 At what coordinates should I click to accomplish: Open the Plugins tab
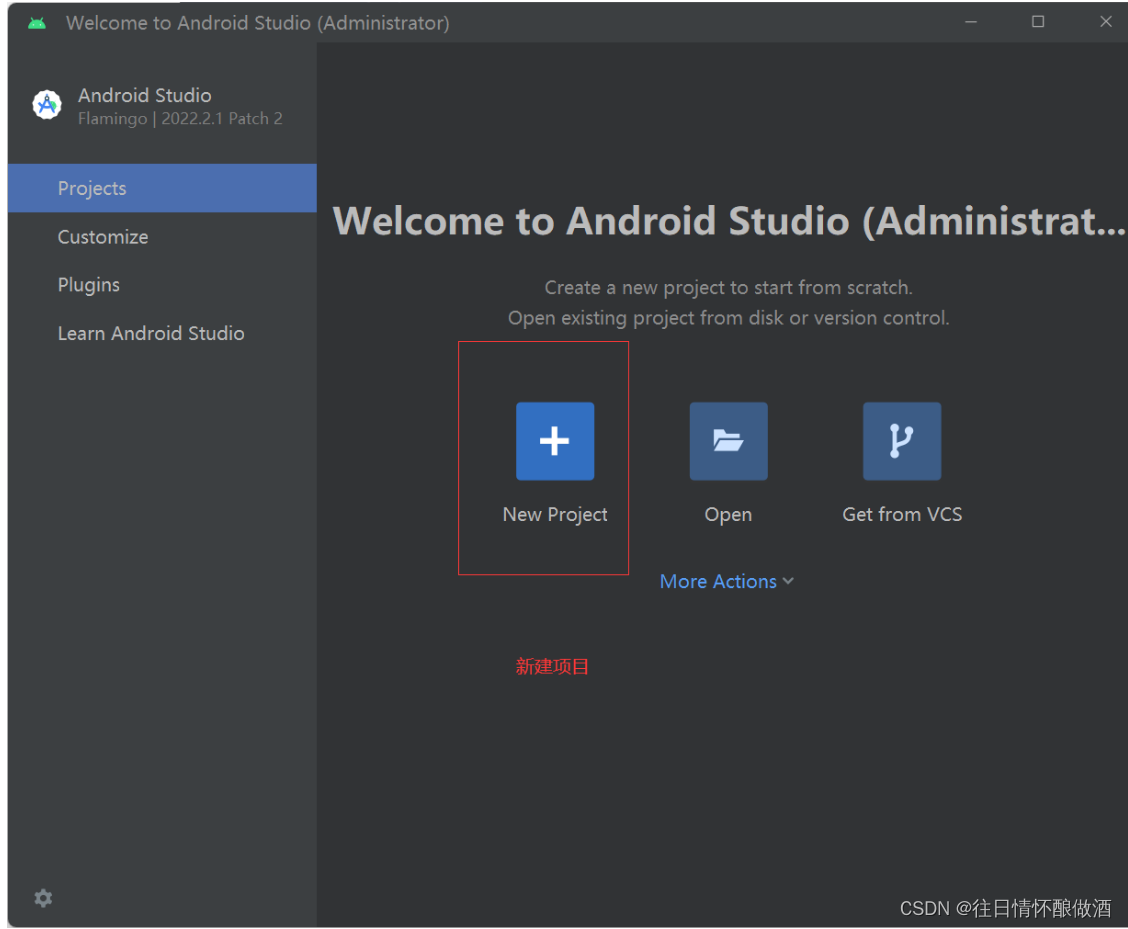click(163, 285)
